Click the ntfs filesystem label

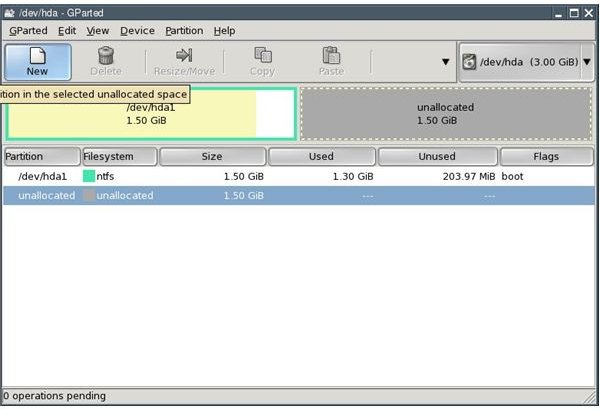click(x=105, y=176)
